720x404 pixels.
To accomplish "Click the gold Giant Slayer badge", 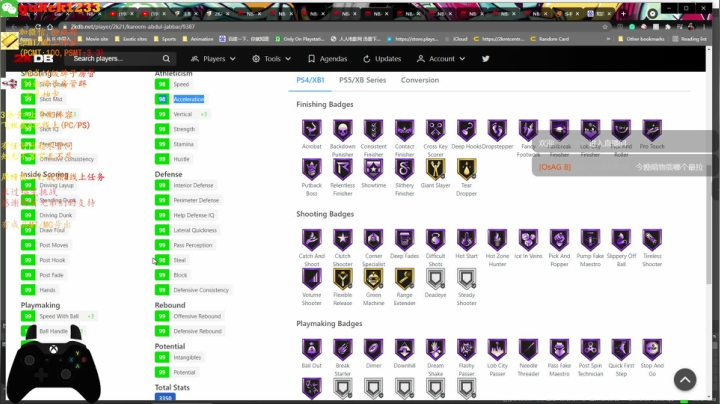I will pyautogui.click(x=435, y=169).
